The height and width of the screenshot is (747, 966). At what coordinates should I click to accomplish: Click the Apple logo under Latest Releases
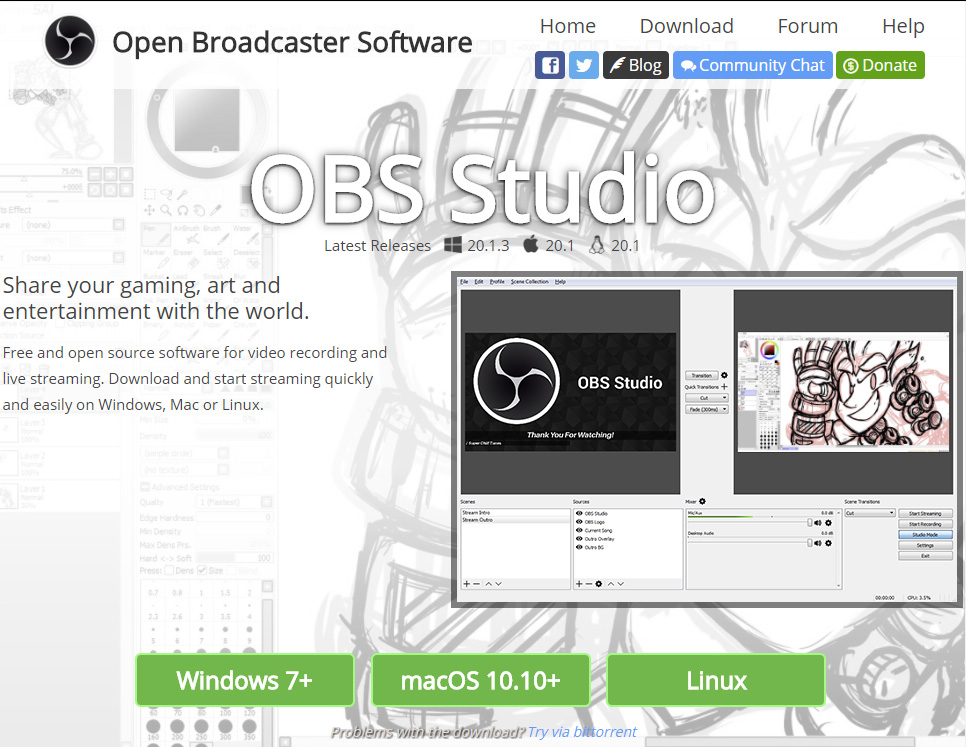[530, 244]
